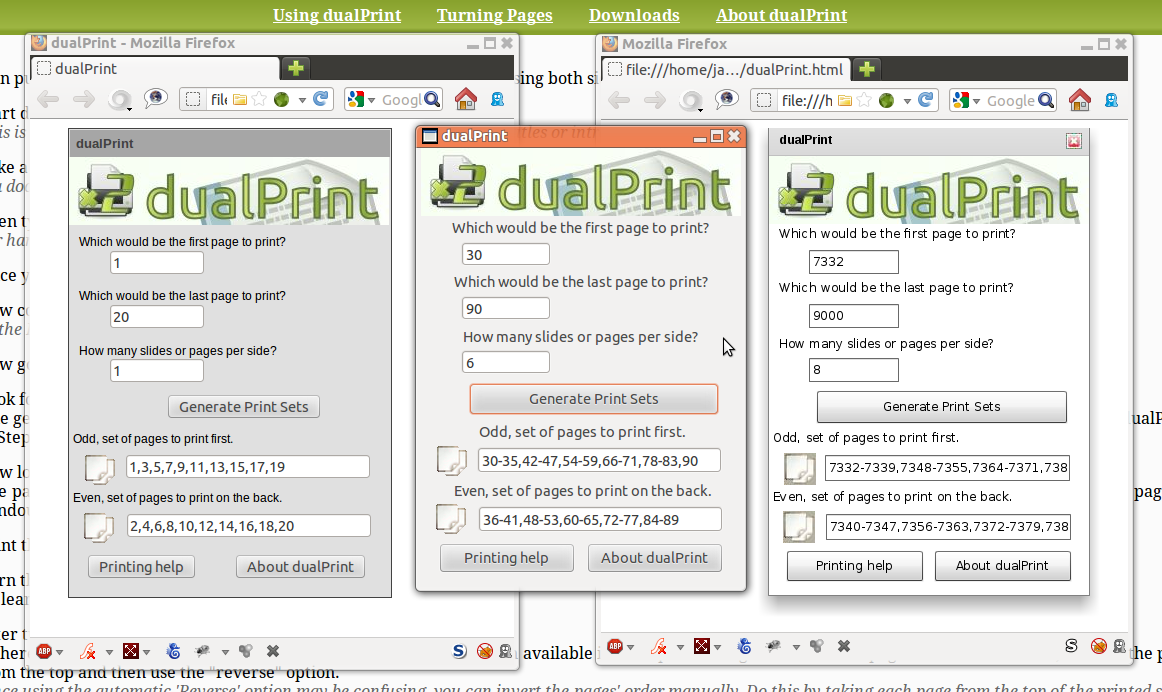Open the Google search magnifier icon
This screenshot has height=692, width=1162.
coord(431,100)
